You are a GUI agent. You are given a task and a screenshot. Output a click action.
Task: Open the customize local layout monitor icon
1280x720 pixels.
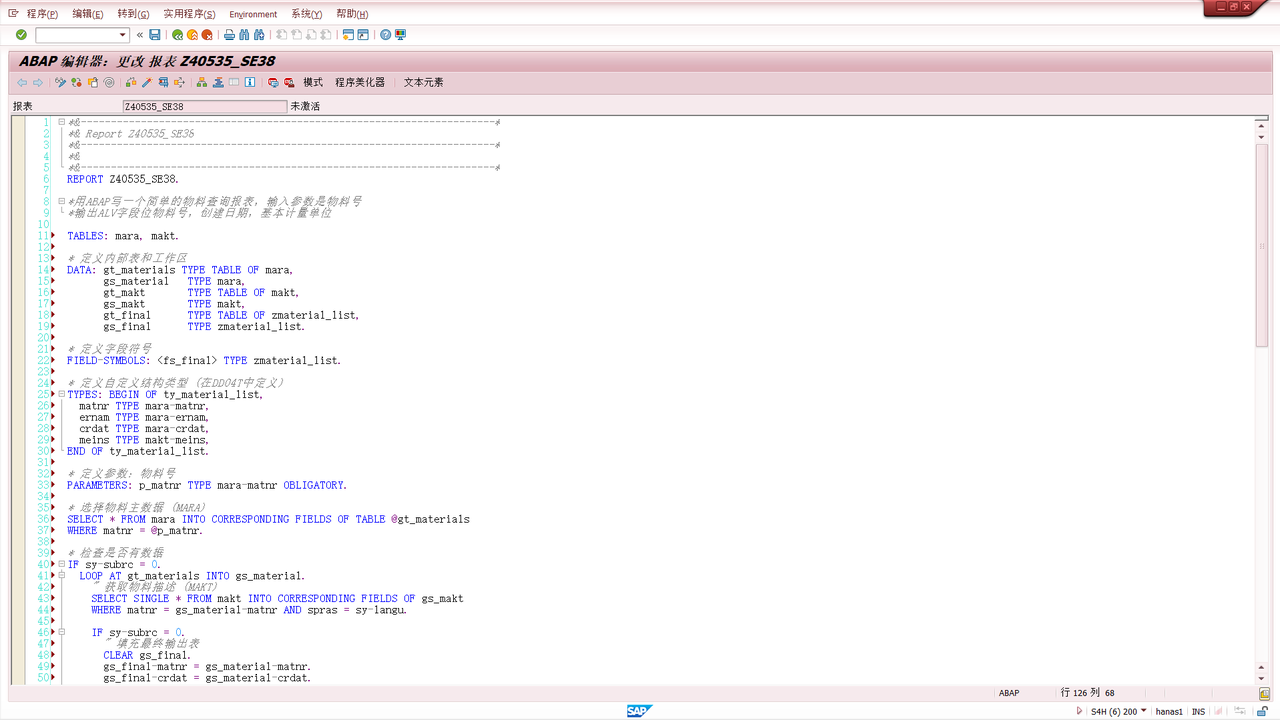[401, 35]
